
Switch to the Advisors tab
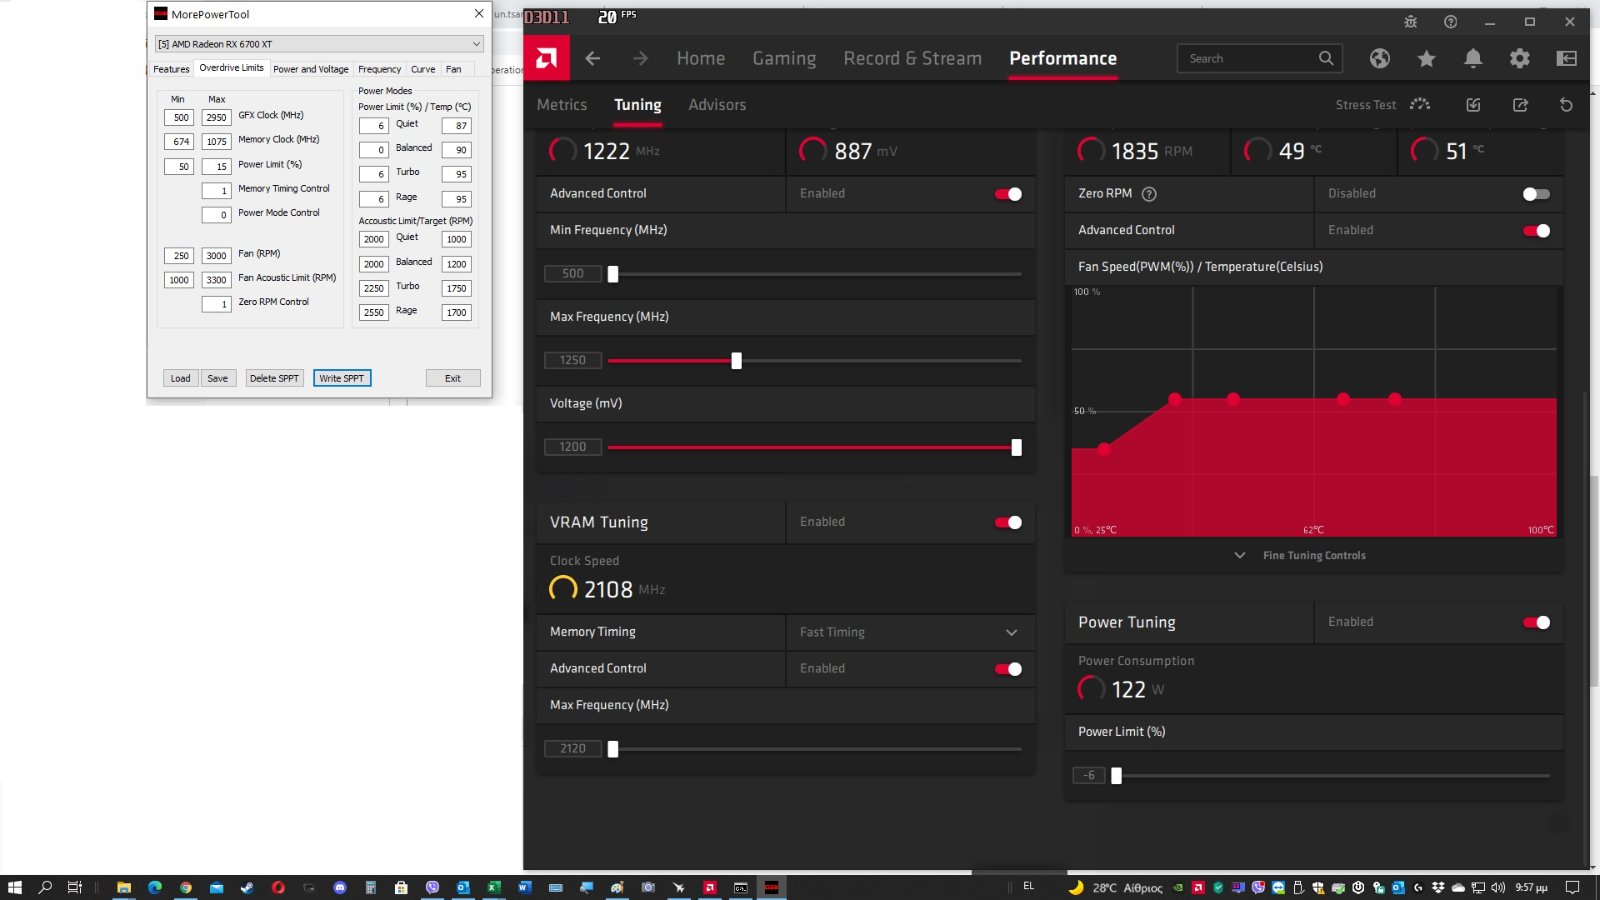click(717, 104)
